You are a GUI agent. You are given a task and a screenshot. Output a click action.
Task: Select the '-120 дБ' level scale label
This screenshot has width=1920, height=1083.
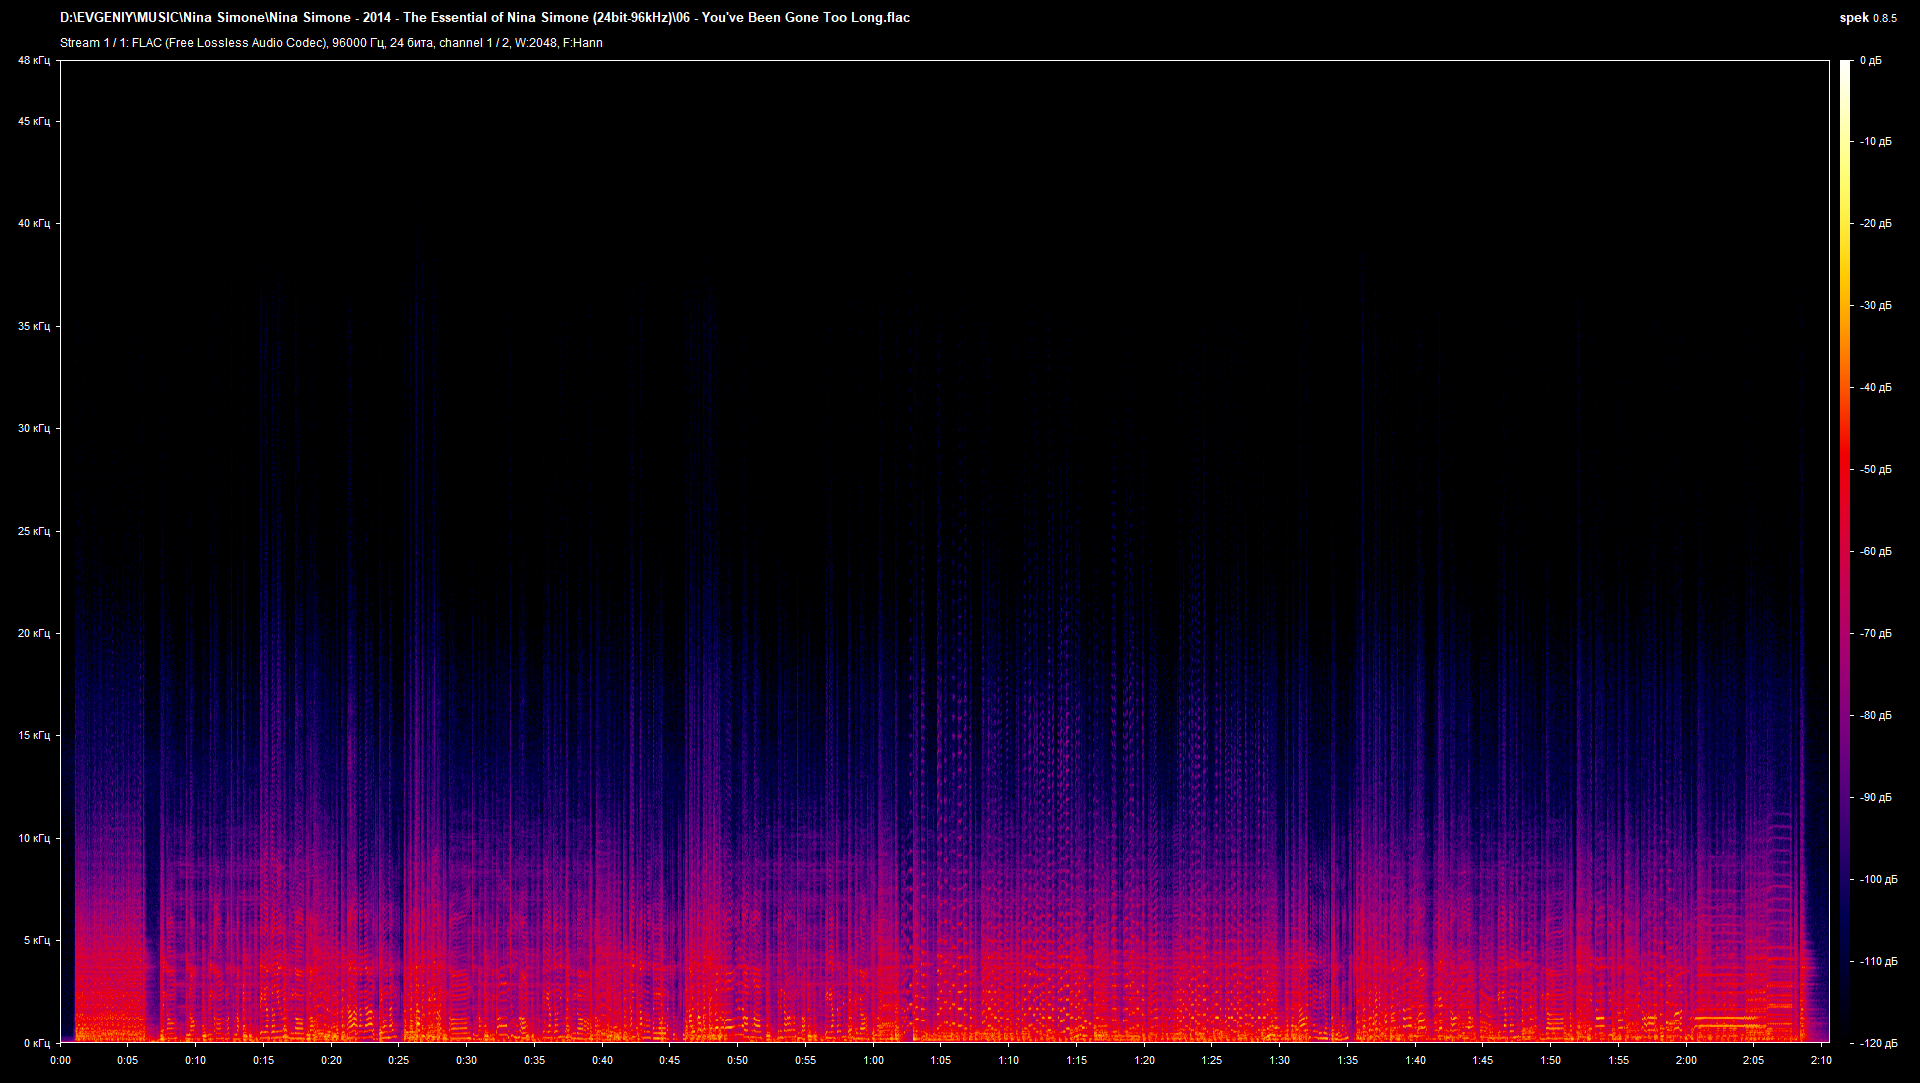pyautogui.click(x=1879, y=1043)
